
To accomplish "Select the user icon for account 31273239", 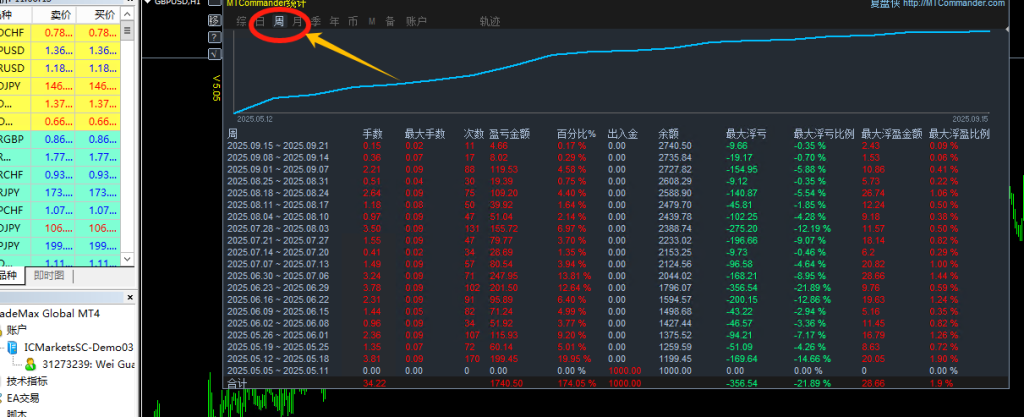I will (x=31, y=364).
